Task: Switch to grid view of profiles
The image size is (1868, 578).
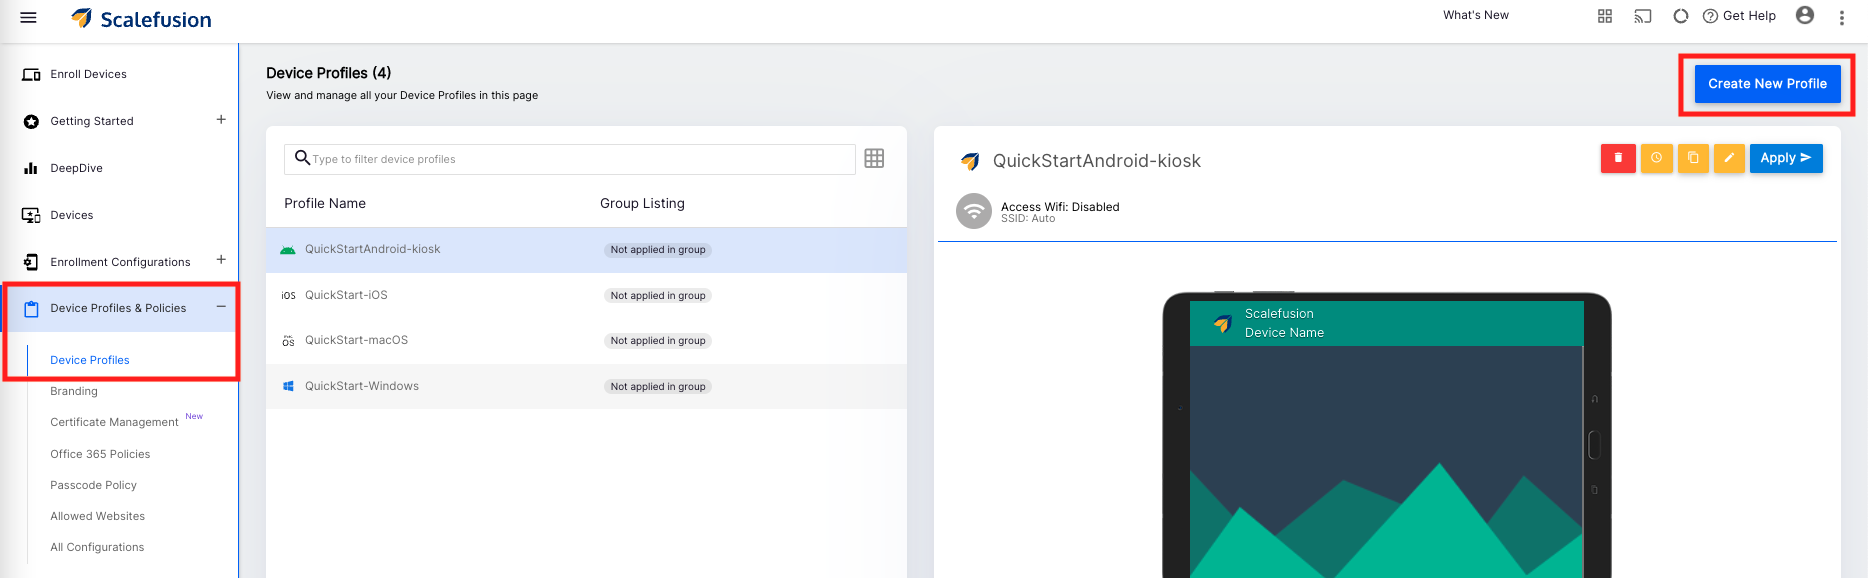Action: pos(874,158)
